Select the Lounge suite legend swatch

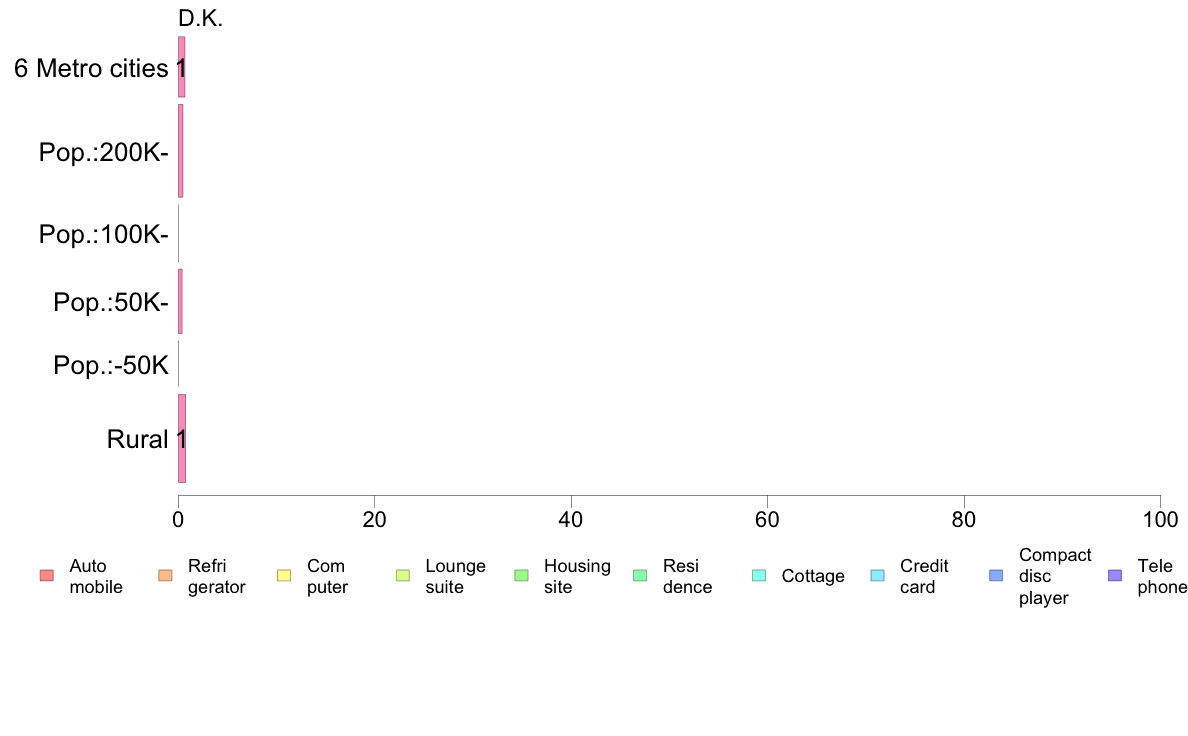click(403, 575)
